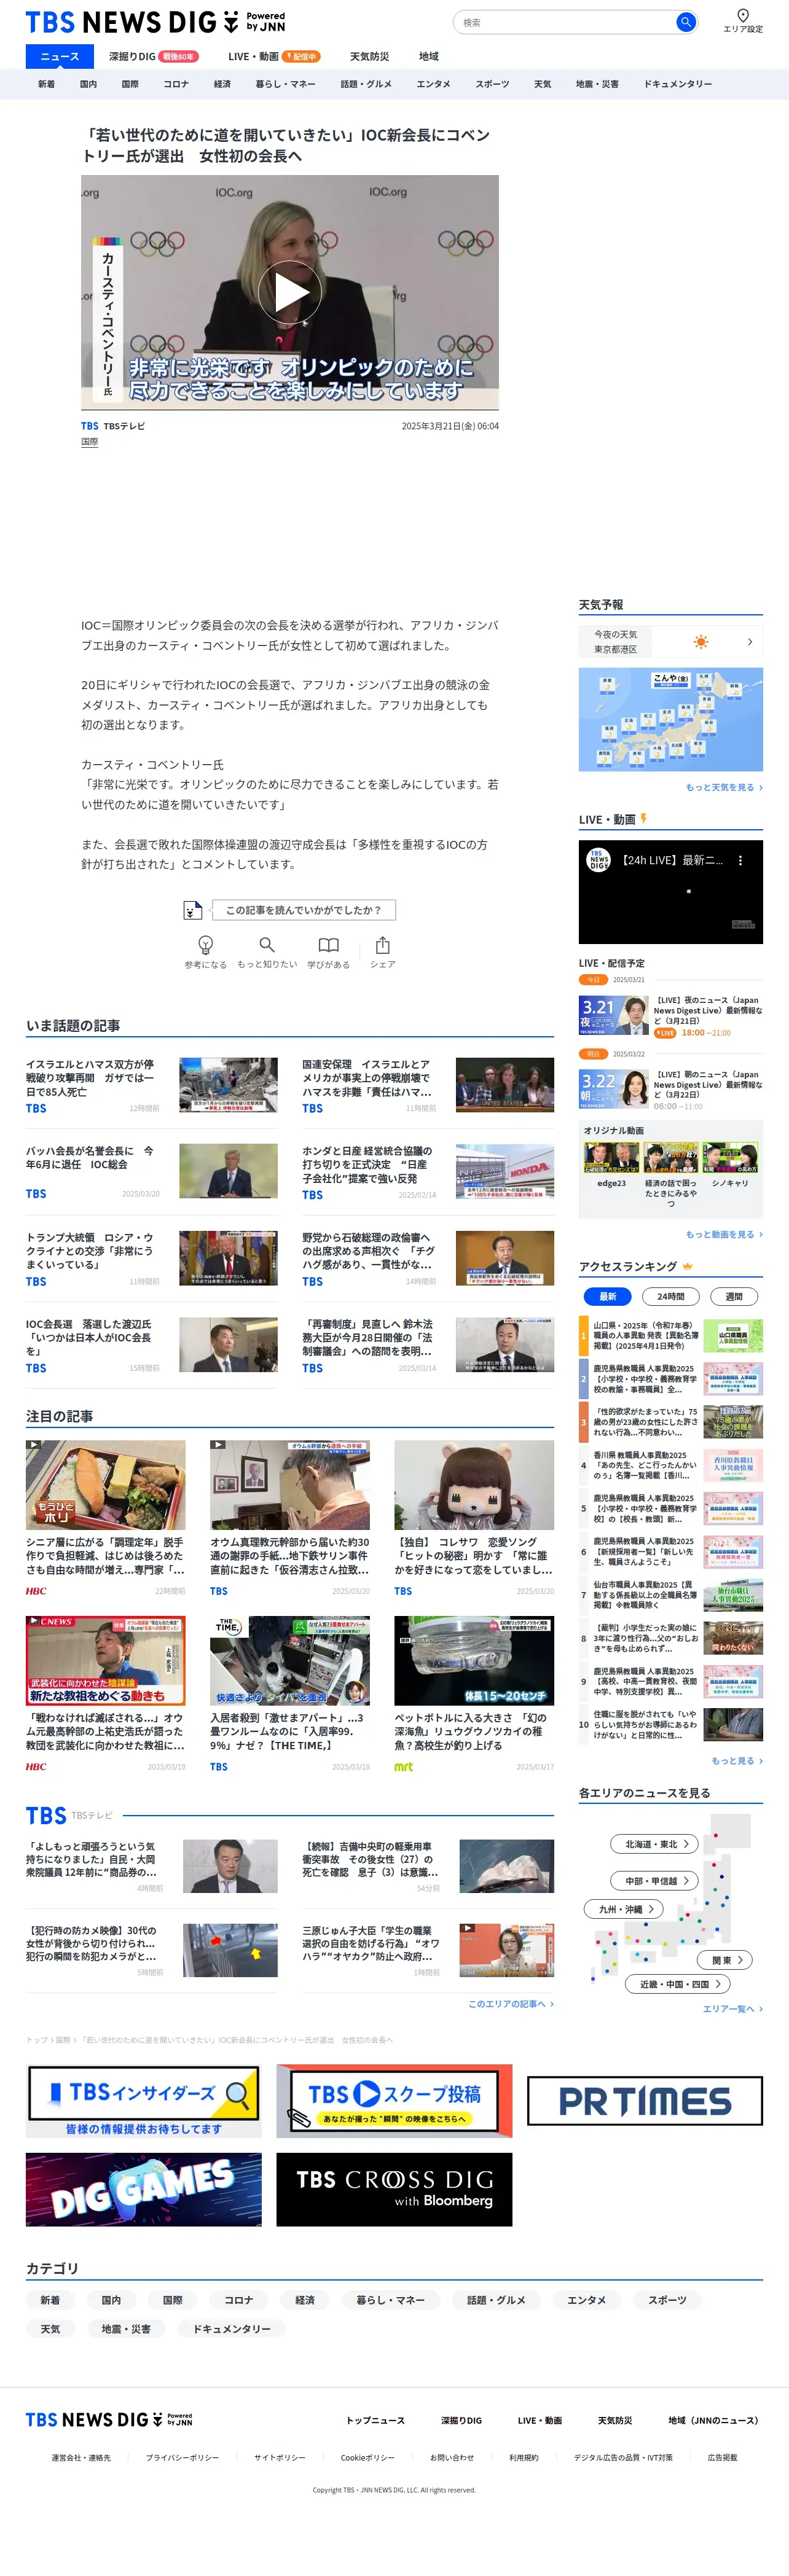This screenshot has height=2576, width=789.
Task: Click the TBS NEWS DIG footer logo
Action: tap(109, 2419)
